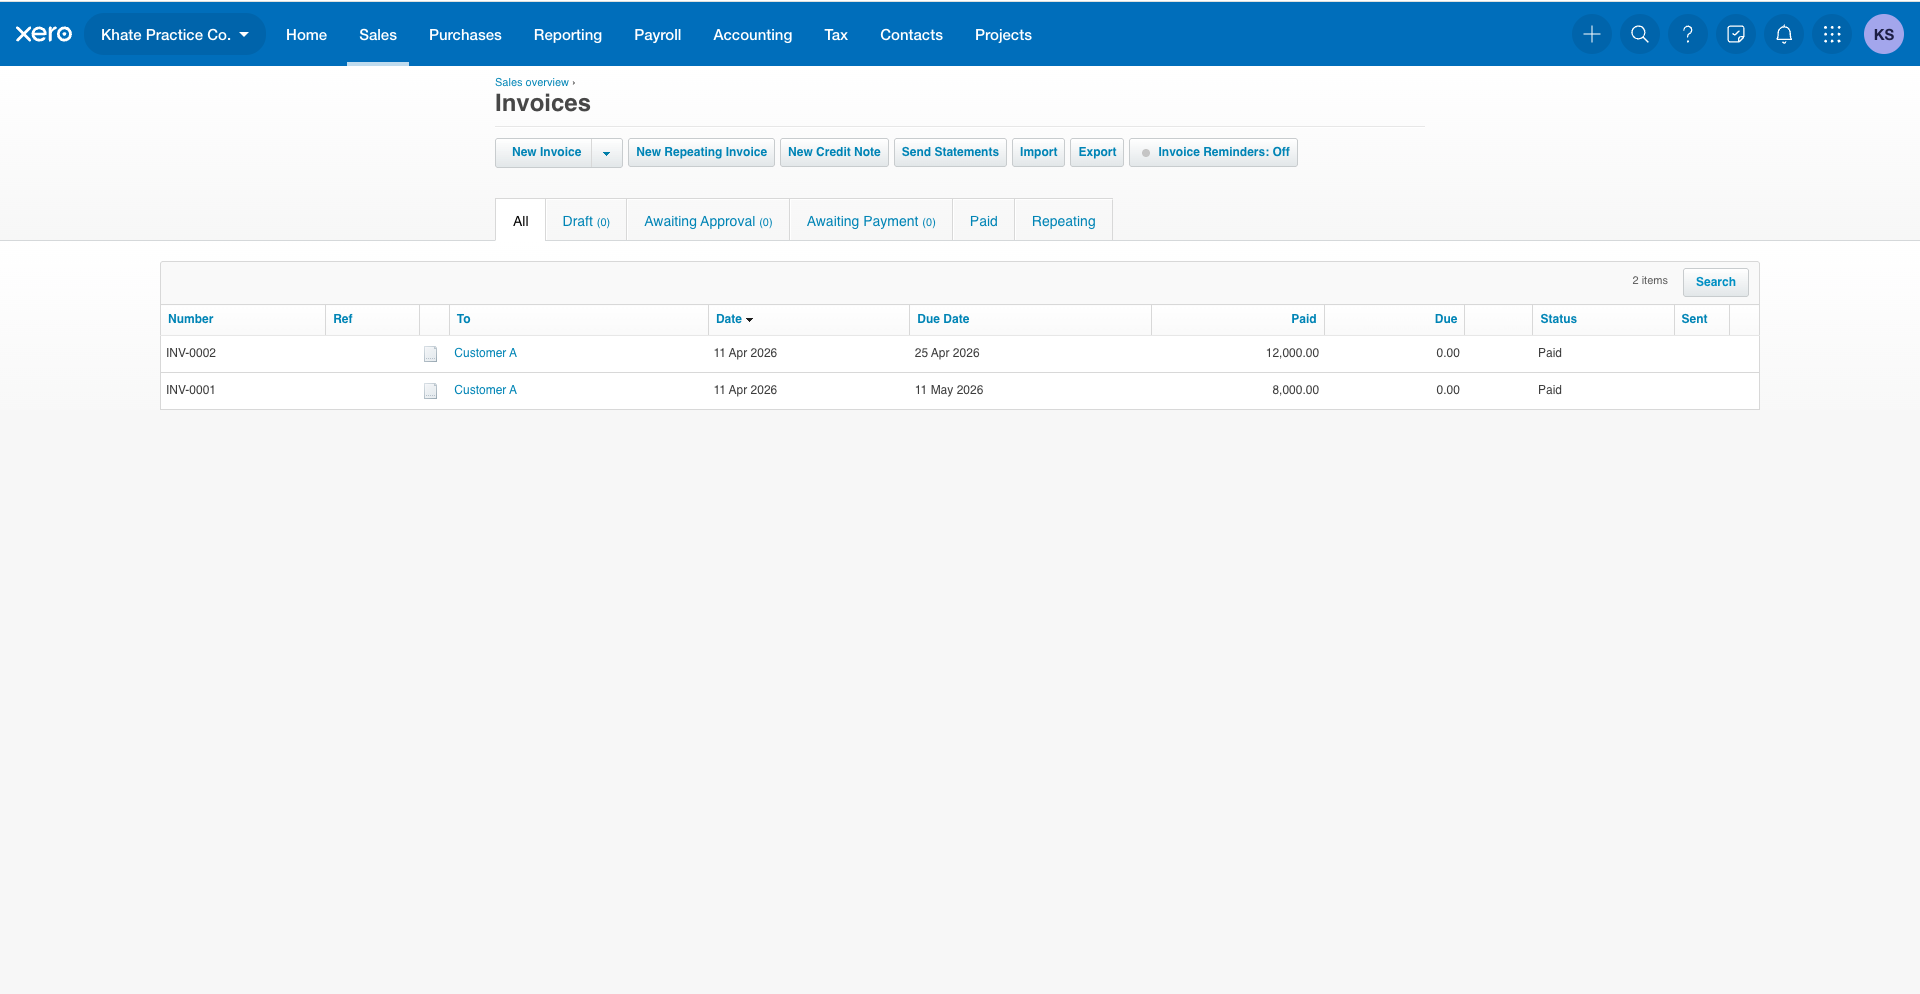Open the Reporting menu

[x=568, y=34]
